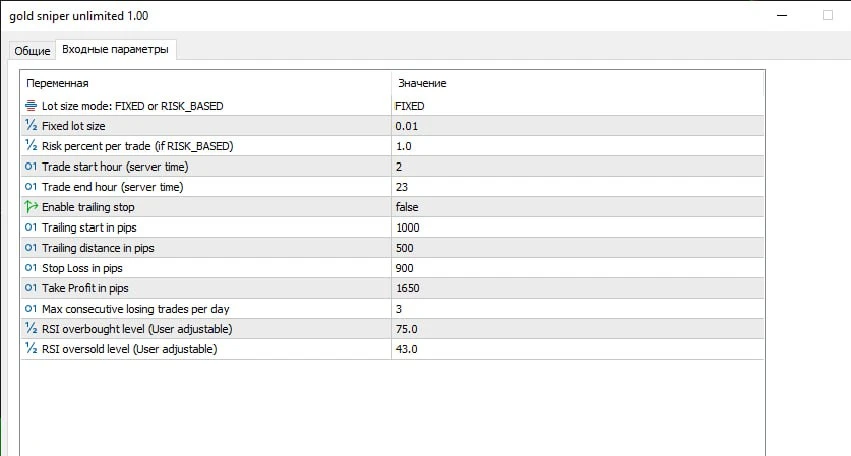This screenshot has width=851, height=456.
Task: Edit the Trailing start value 1000
Action: coord(408,227)
